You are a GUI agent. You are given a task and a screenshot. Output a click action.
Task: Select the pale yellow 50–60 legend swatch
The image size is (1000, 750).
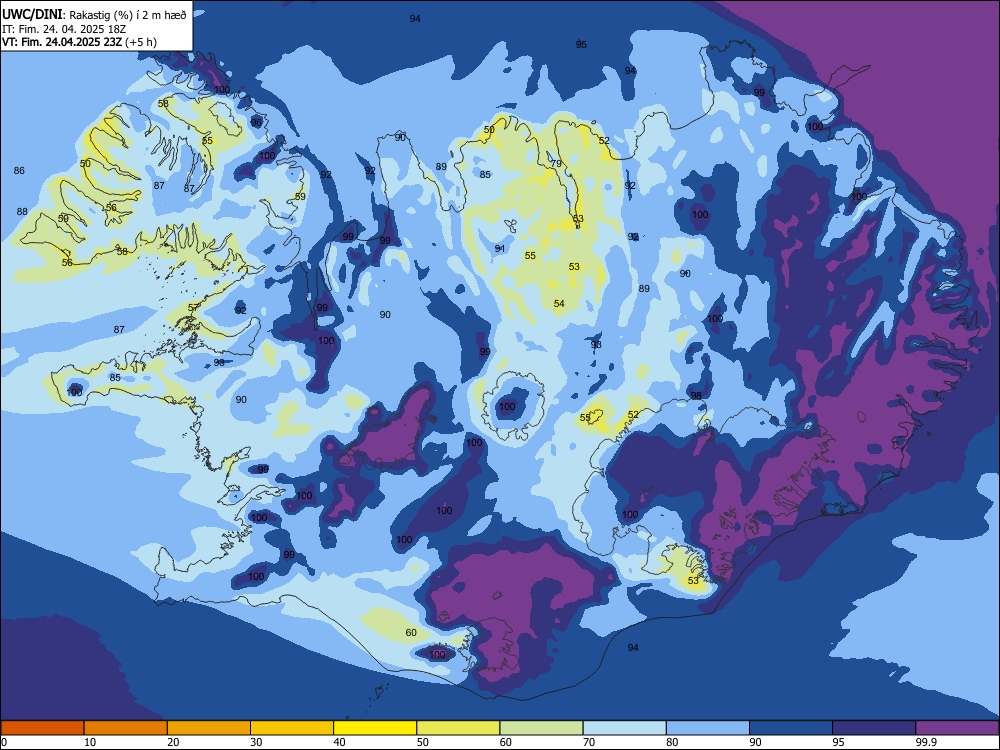coord(458,728)
